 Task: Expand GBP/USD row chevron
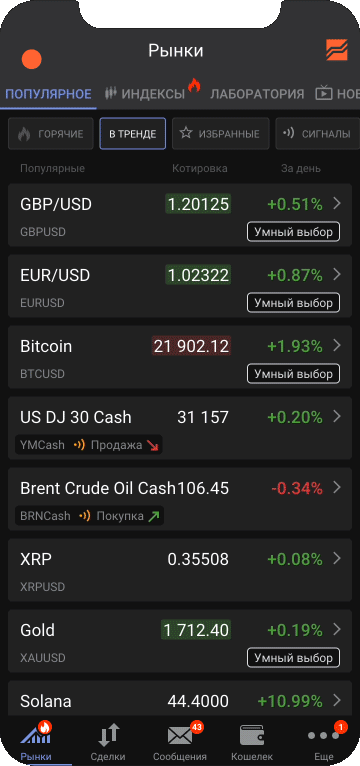[x=336, y=204]
